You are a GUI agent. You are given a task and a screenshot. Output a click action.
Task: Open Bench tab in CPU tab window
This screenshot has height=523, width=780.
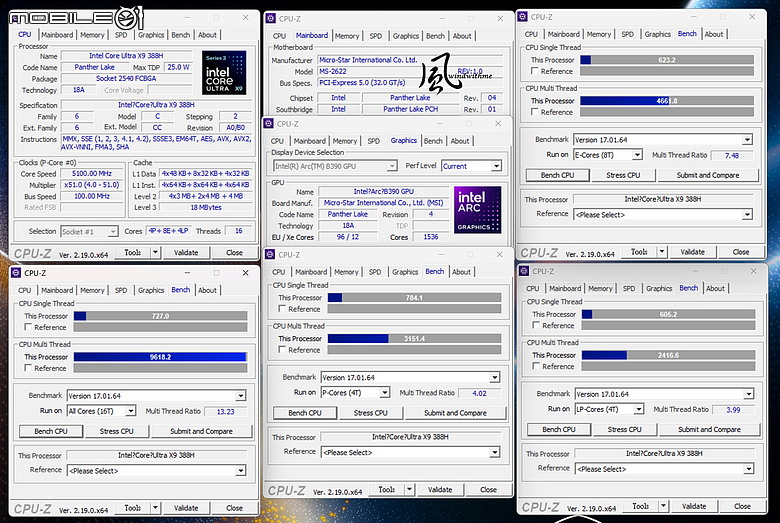coord(181,35)
